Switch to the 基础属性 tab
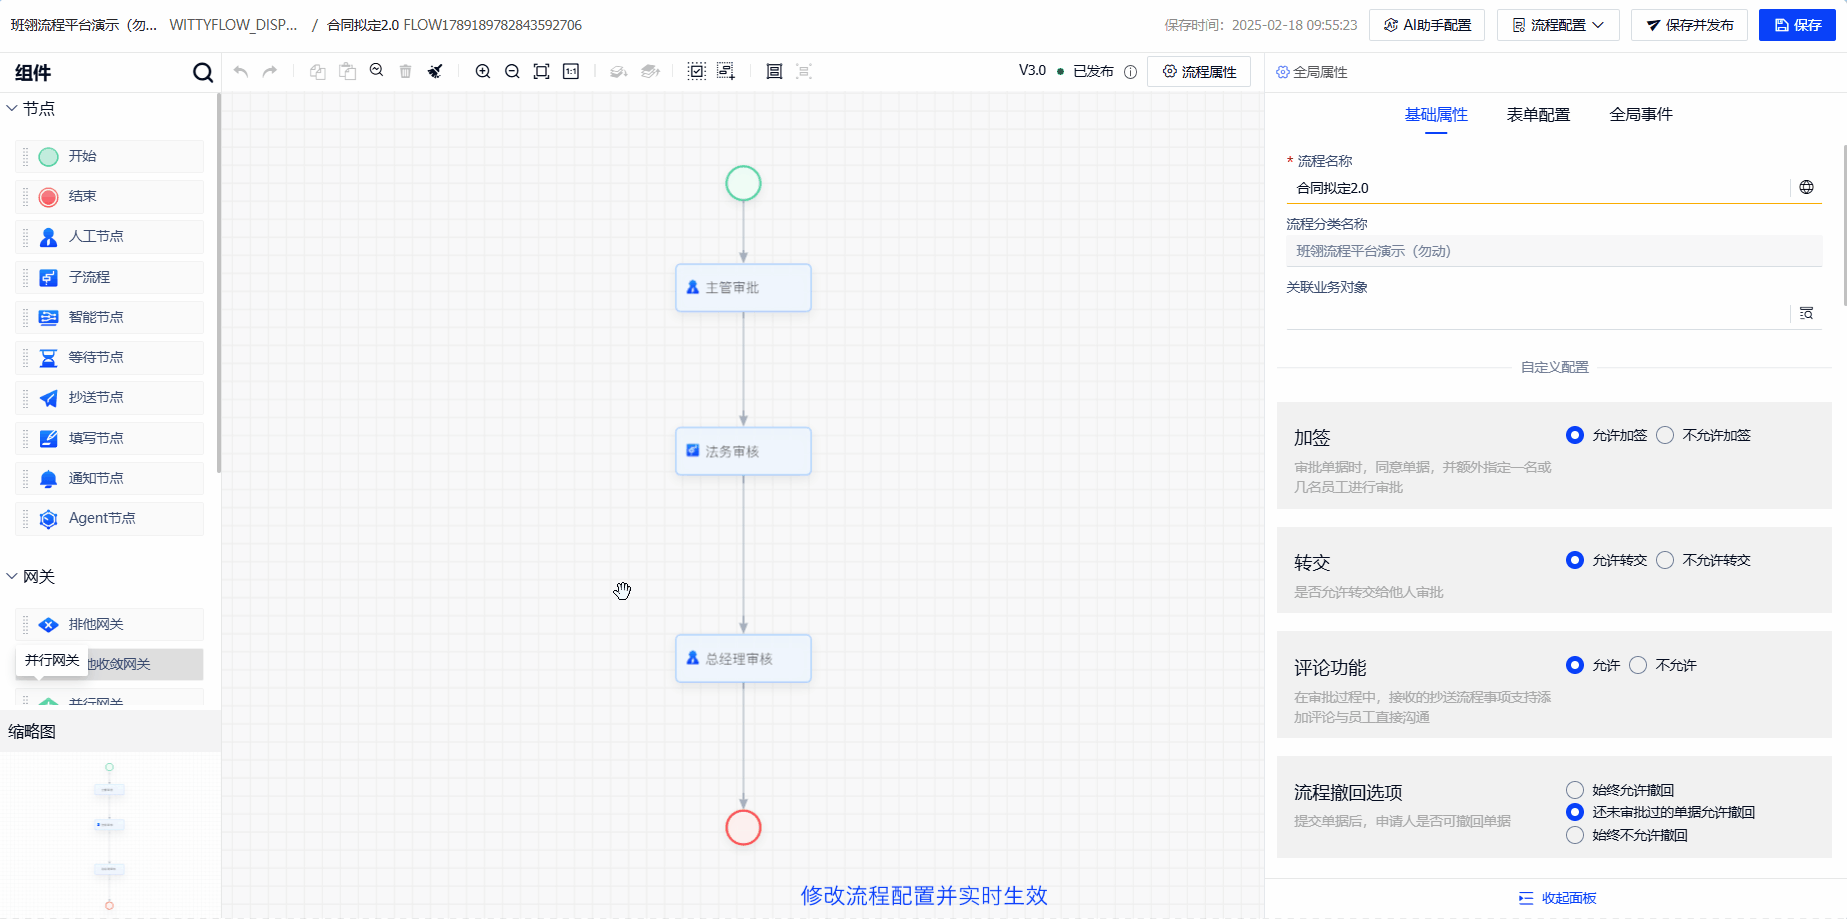The image size is (1847, 919). pyautogui.click(x=1436, y=115)
